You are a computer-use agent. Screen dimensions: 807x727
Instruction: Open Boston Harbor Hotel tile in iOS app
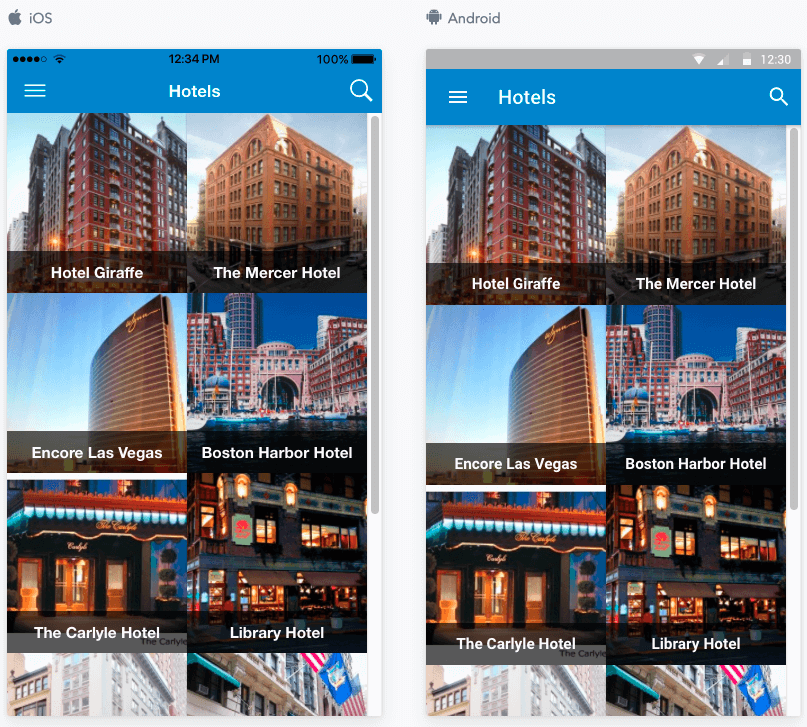pos(277,383)
